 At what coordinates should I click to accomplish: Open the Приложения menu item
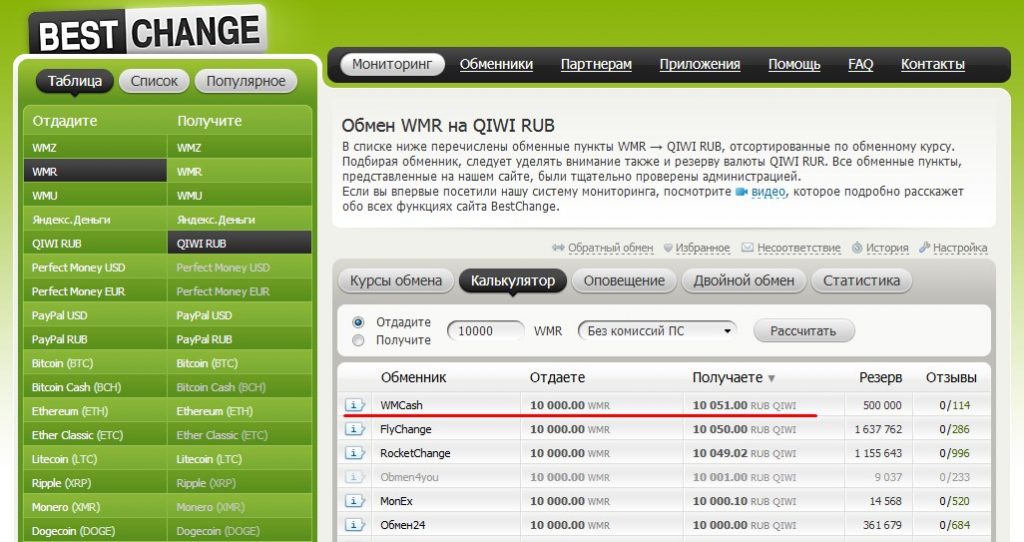(x=700, y=64)
